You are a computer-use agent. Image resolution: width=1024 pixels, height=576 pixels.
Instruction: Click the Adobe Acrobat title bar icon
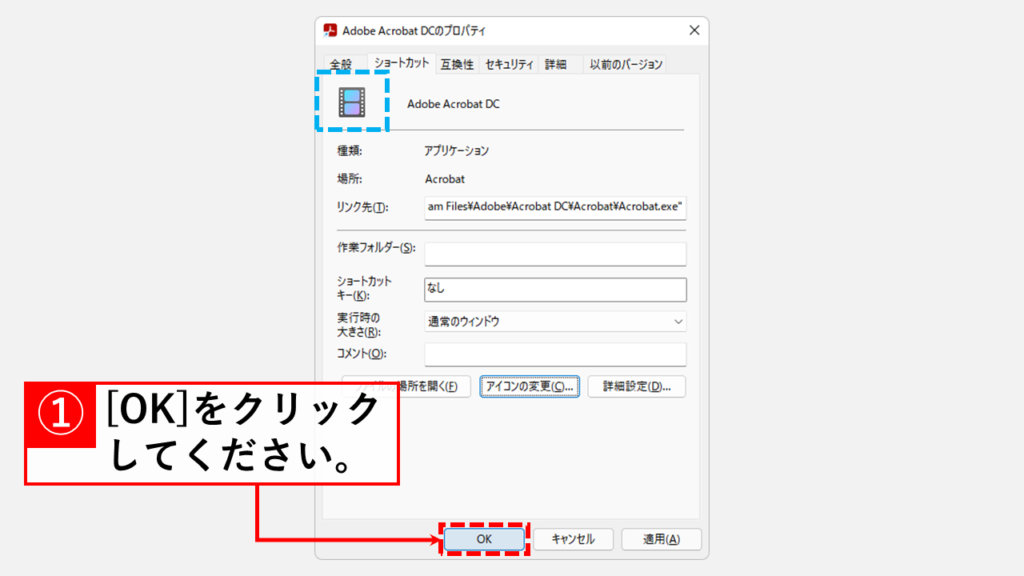(330, 31)
